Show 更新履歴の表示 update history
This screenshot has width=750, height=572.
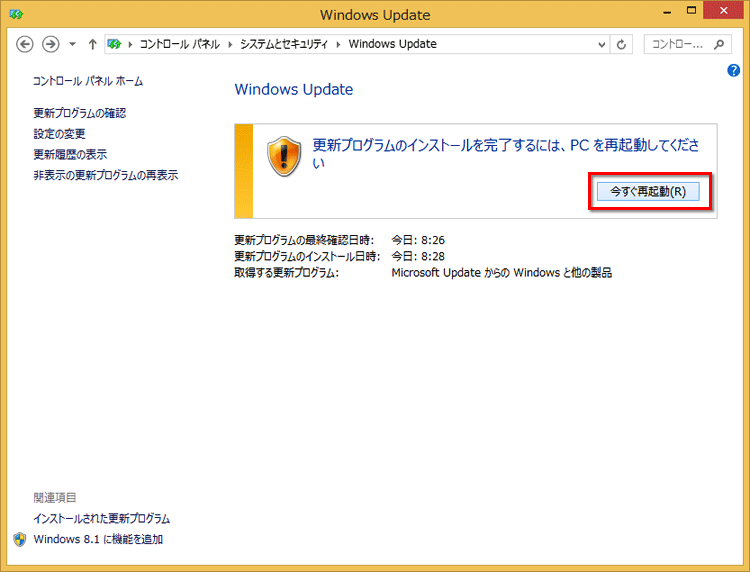[70, 154]
